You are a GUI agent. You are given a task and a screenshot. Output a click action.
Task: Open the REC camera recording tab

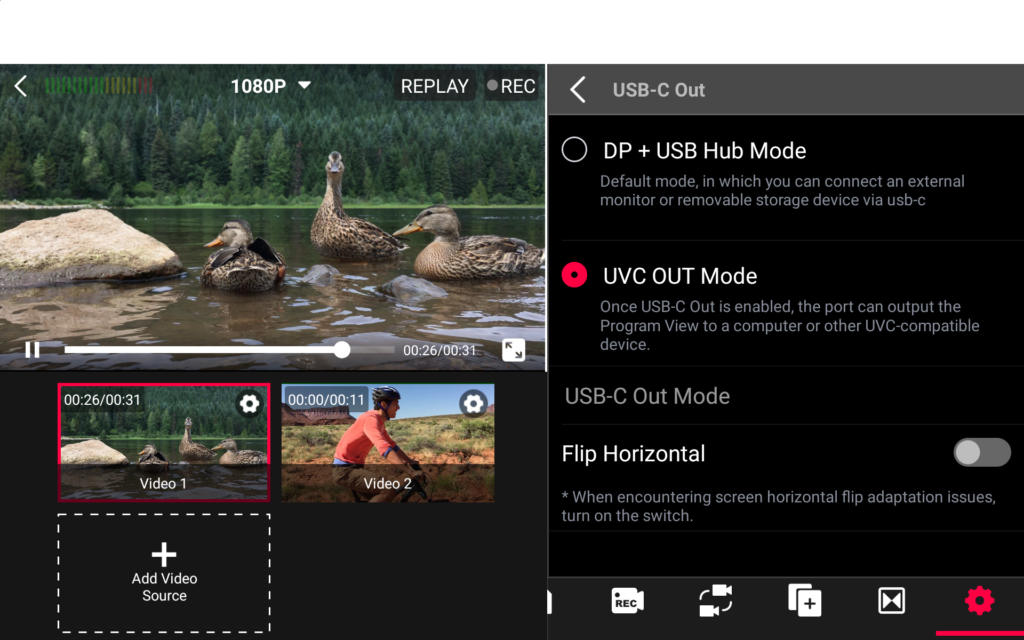pos(627,601)
